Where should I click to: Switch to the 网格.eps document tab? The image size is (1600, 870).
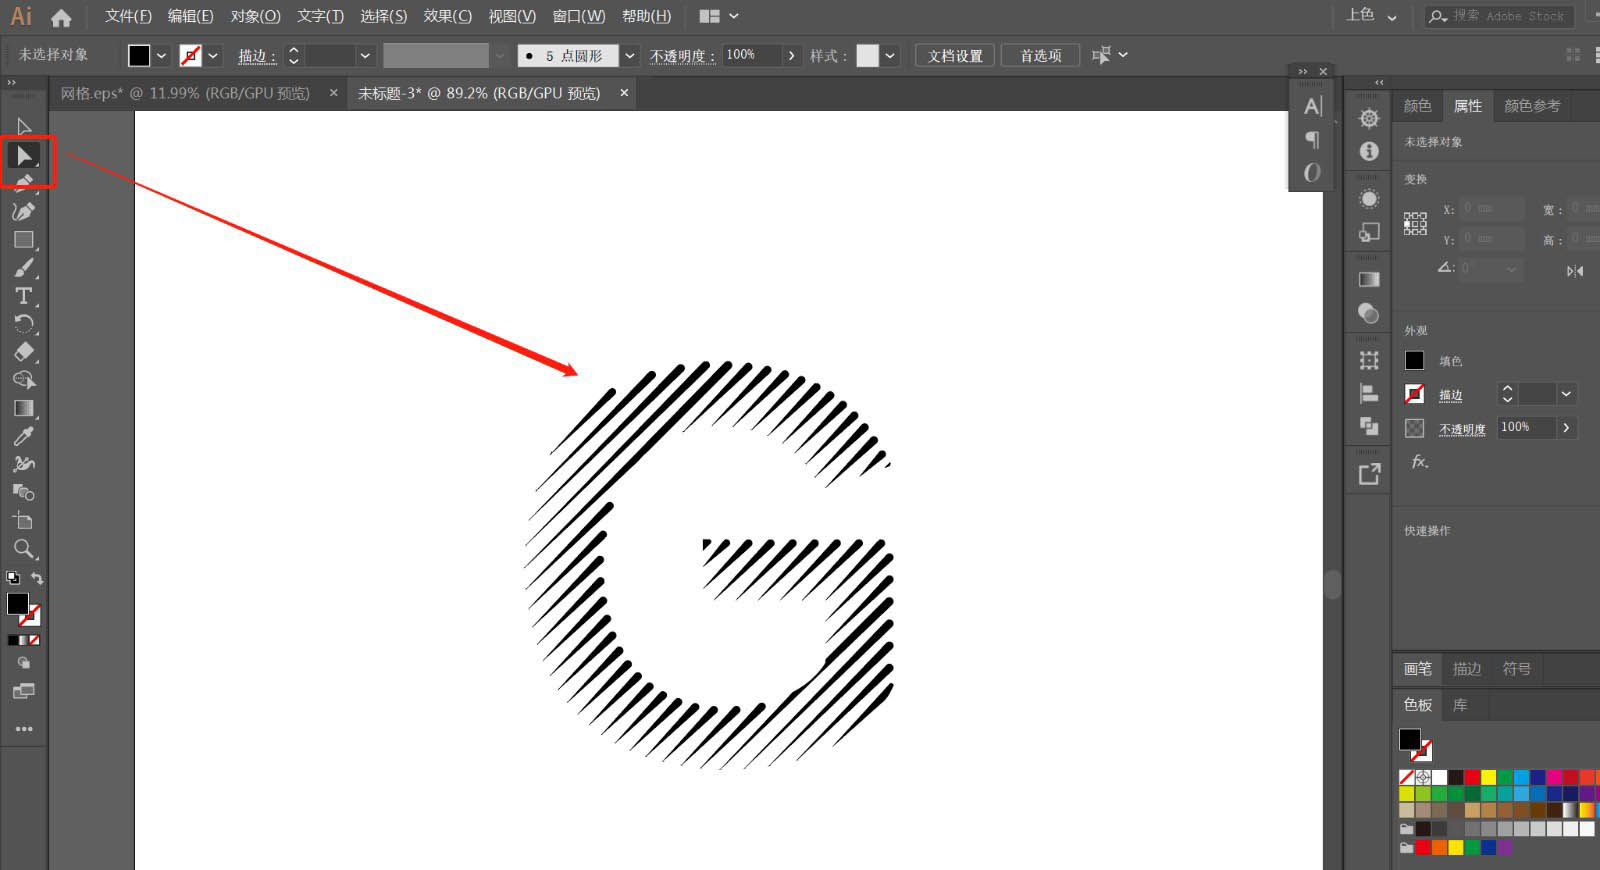(x=185, y=93)
